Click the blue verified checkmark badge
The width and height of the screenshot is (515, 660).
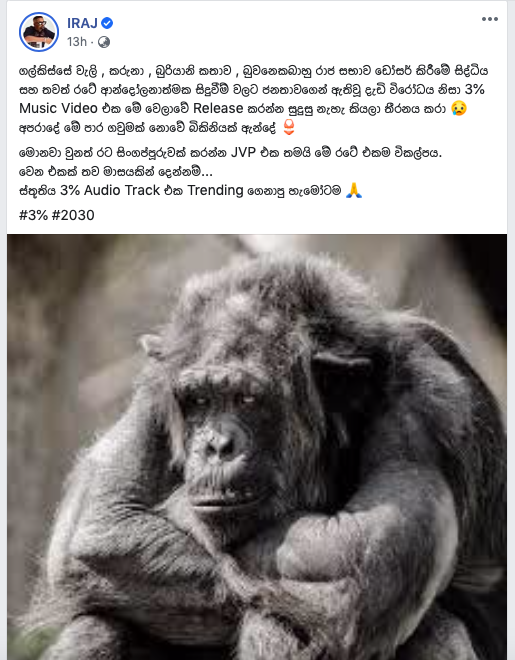(107, 23)
